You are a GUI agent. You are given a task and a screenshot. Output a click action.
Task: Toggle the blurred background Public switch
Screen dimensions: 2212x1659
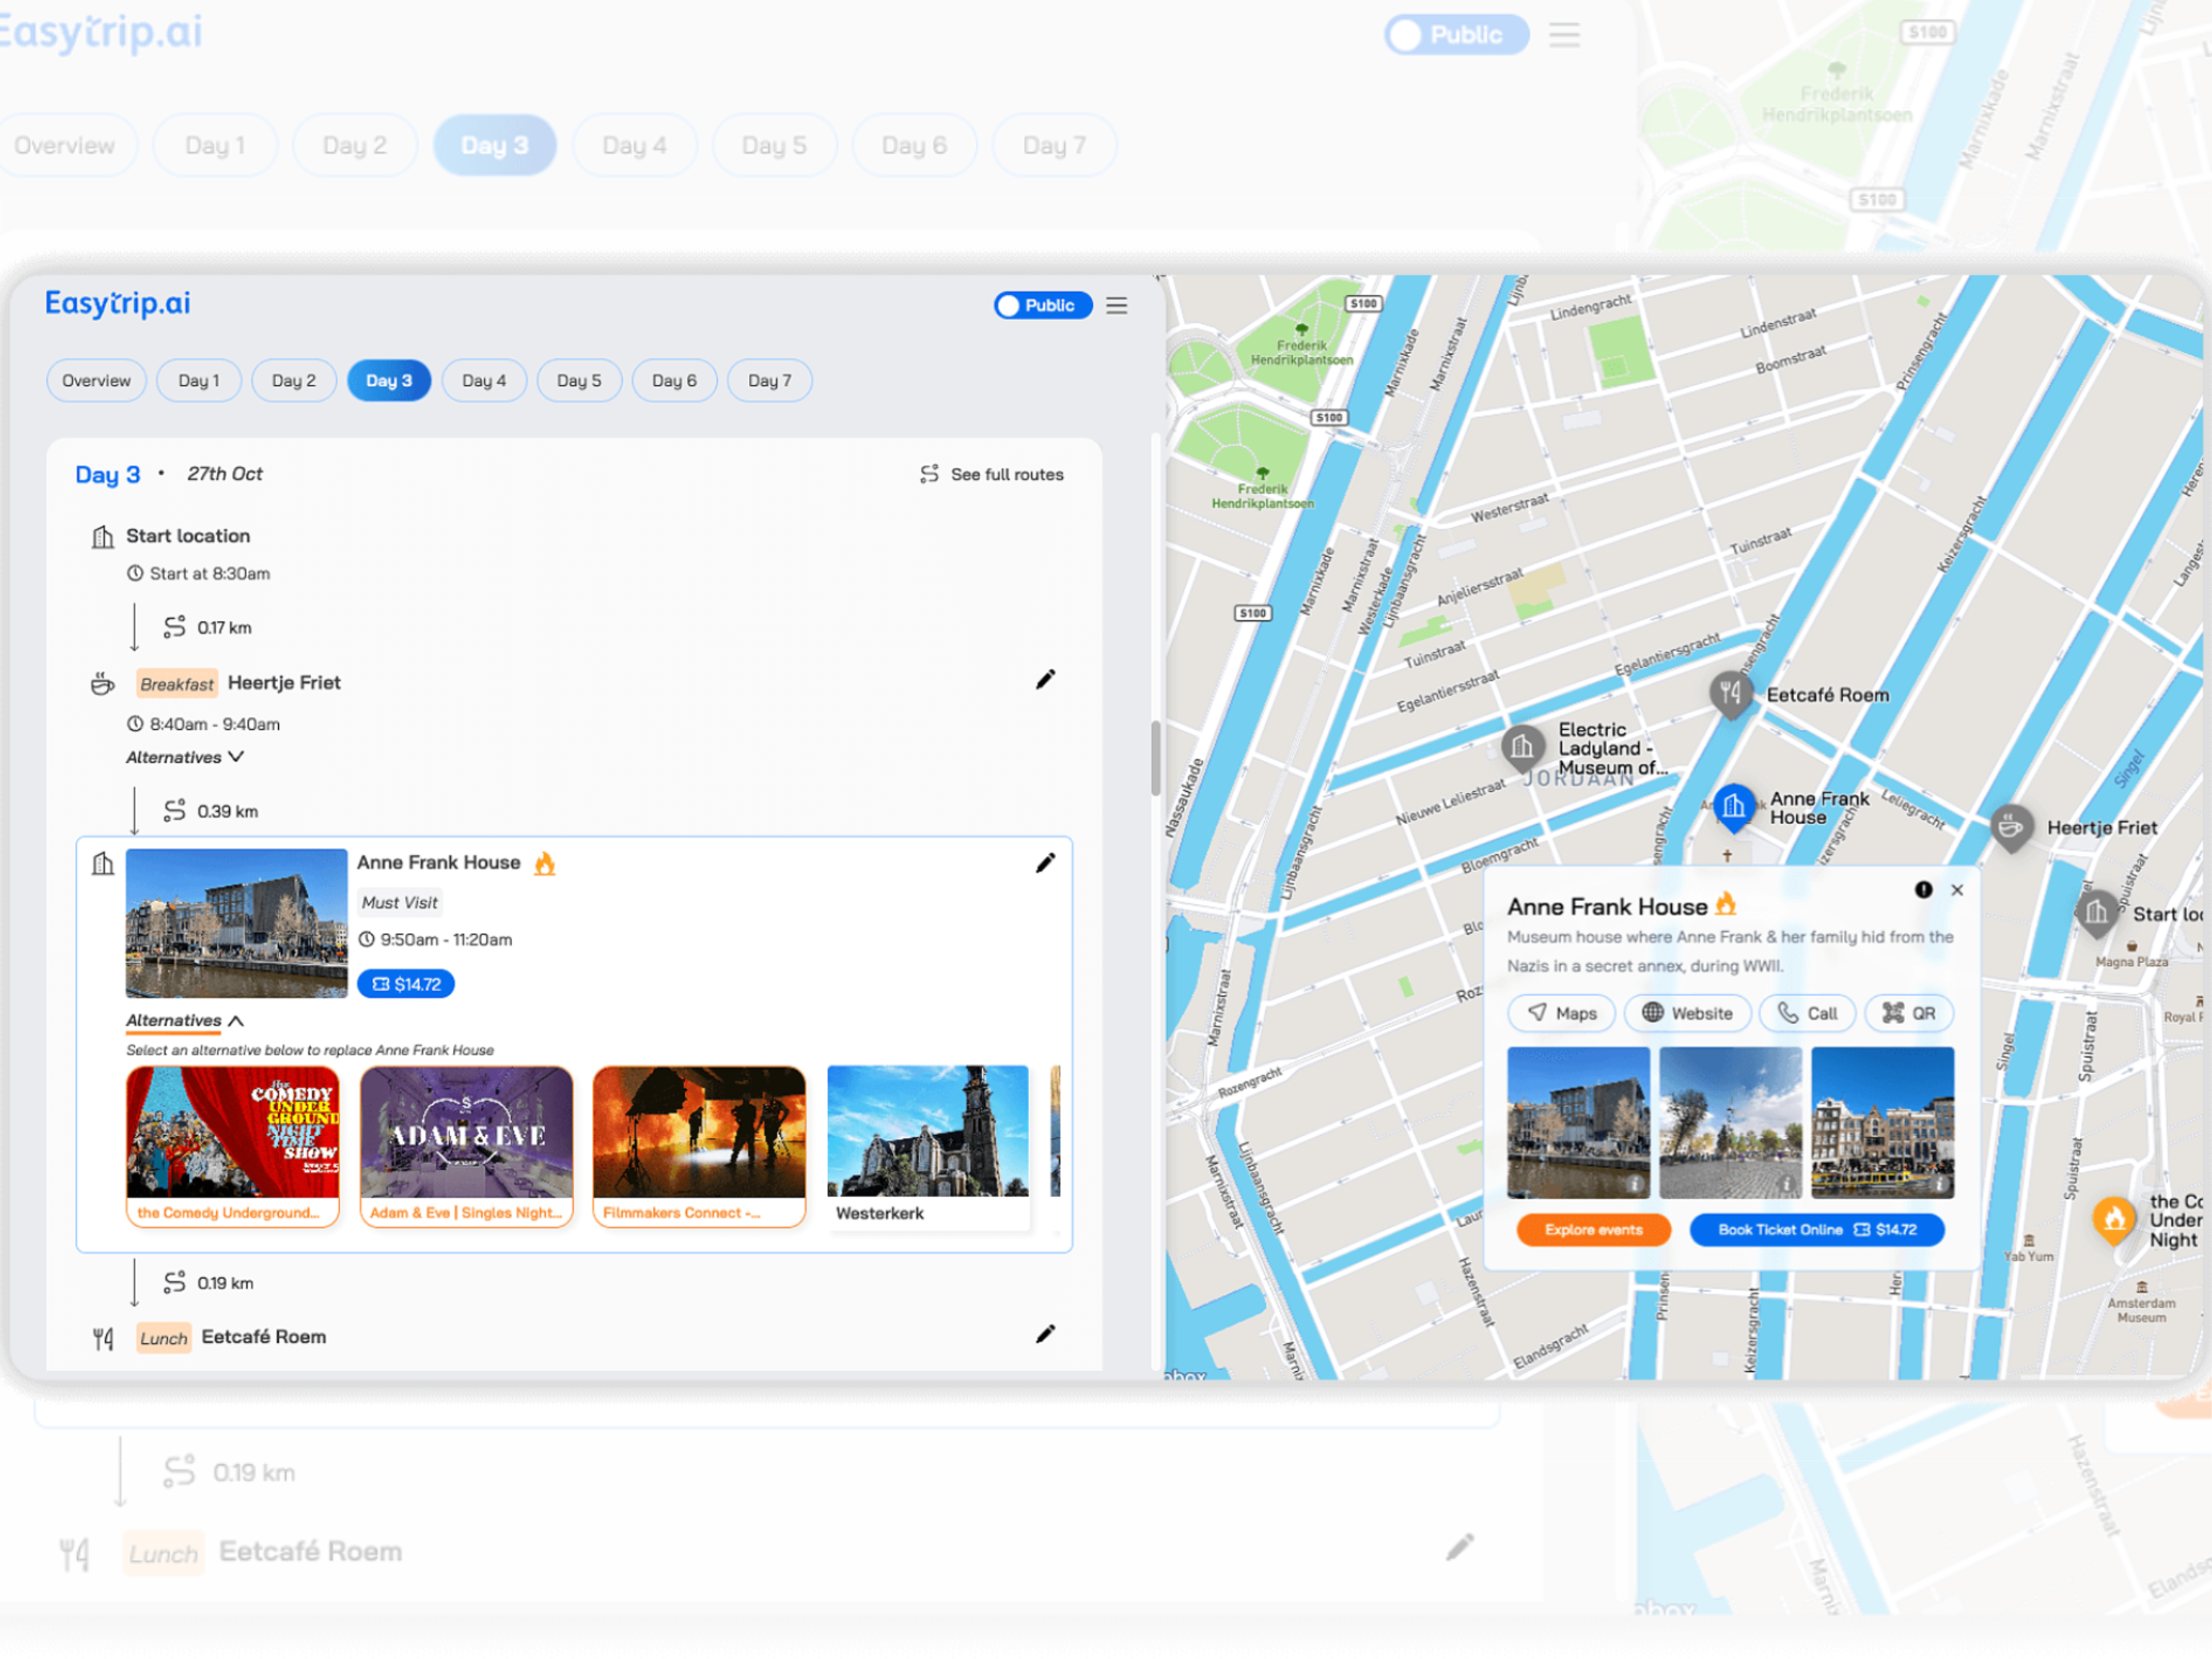(1456, 35)
